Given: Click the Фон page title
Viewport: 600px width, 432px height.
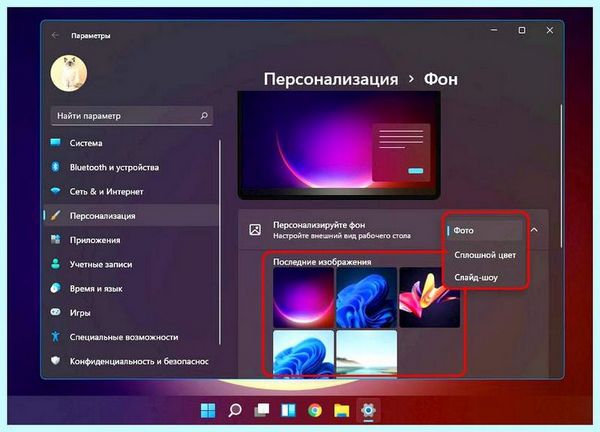Looking at the screenshot, I should 440,79.
